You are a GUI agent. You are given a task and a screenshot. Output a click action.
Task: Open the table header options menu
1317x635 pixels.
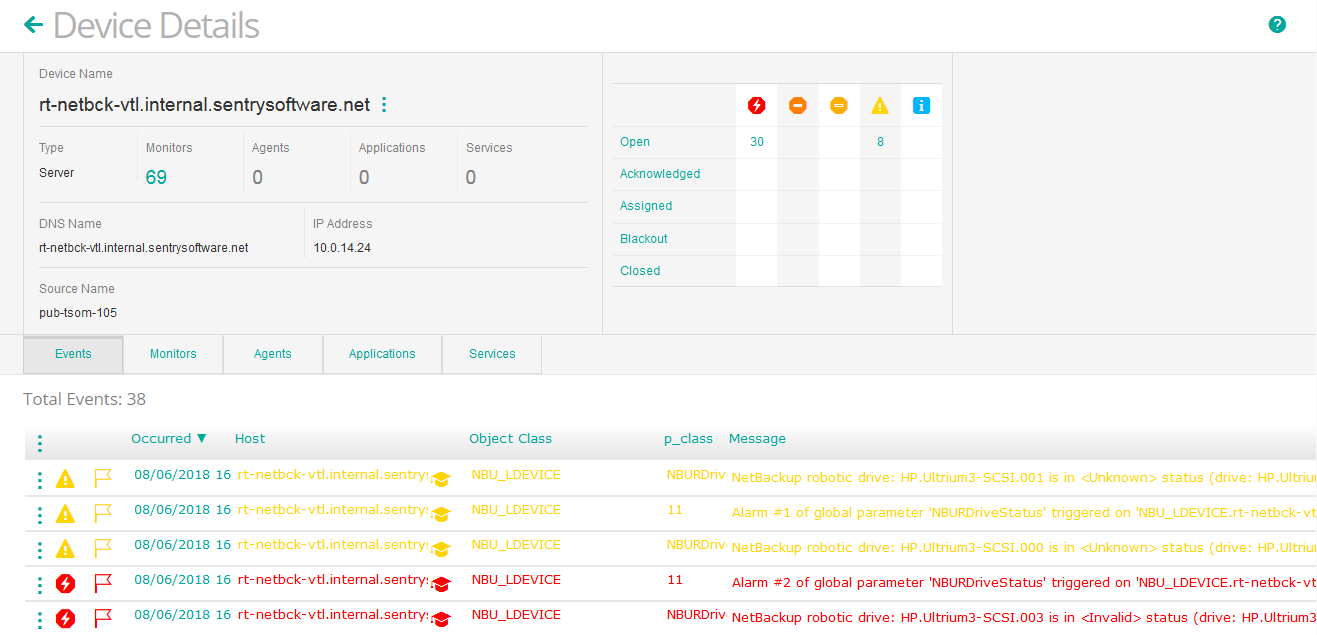tap(39, 442)
